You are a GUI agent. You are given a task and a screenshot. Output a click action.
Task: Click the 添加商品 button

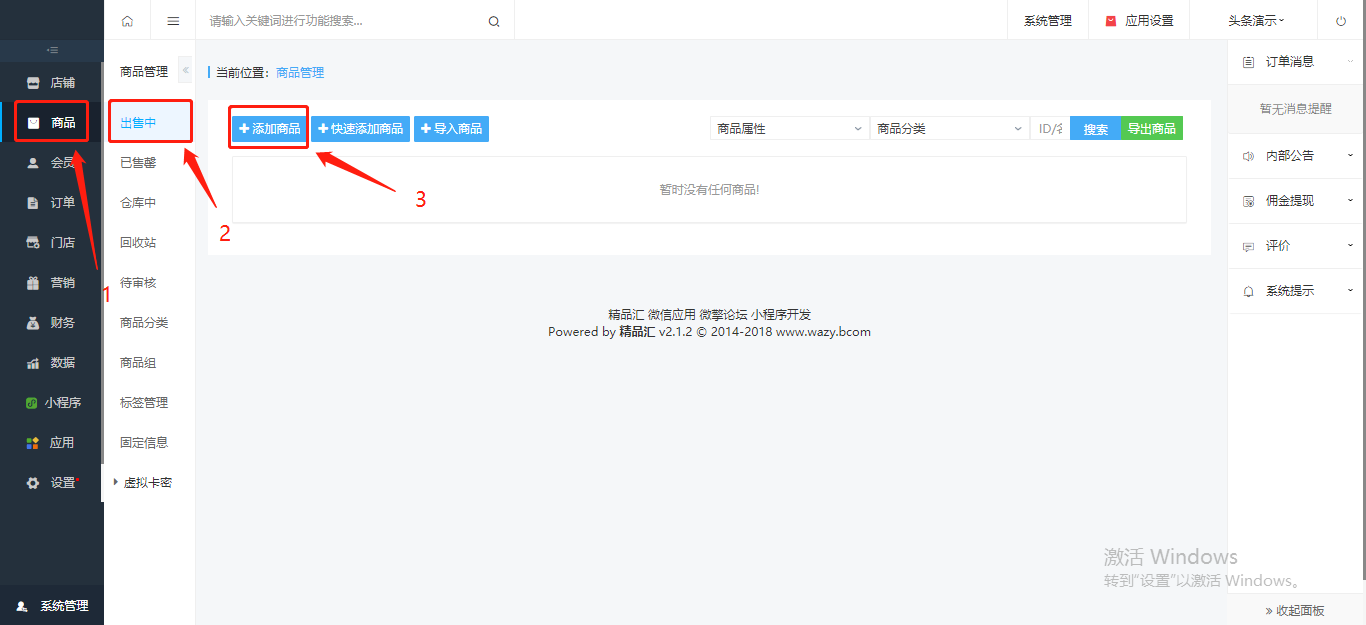click(270, 129)
